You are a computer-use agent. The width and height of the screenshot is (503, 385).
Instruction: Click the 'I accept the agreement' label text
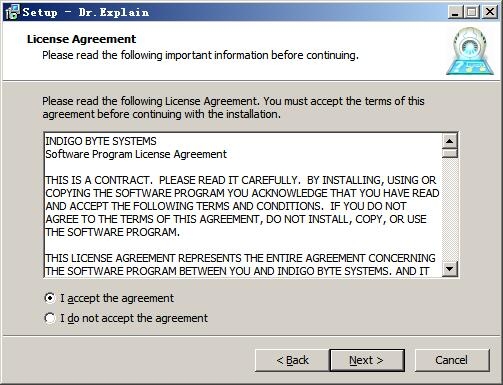(x=117, y=298)
